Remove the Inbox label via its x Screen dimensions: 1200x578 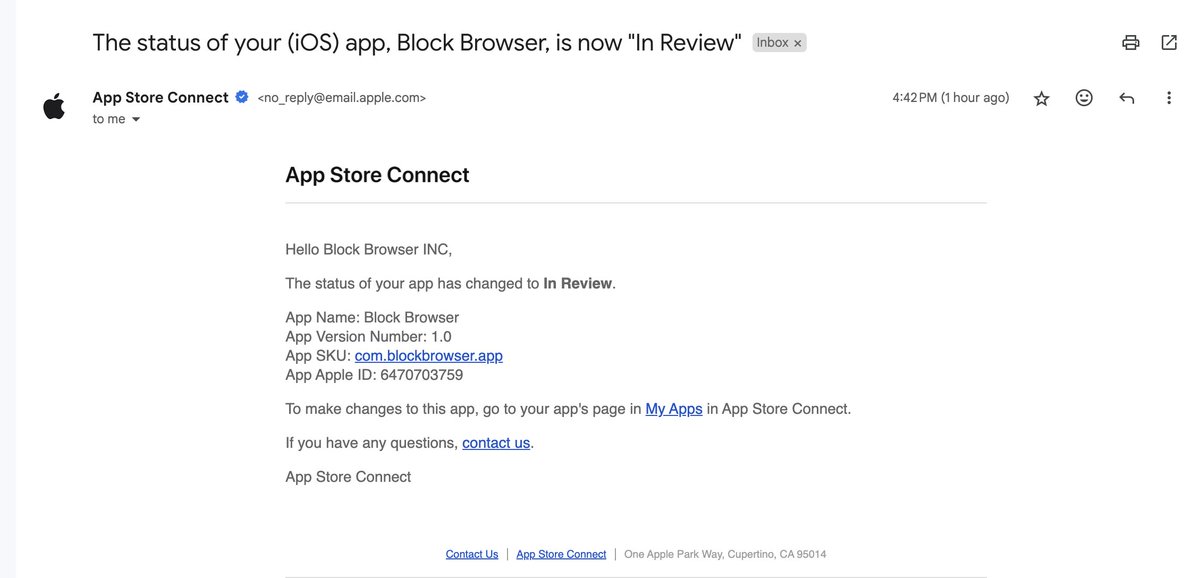(x=798, y=43)
